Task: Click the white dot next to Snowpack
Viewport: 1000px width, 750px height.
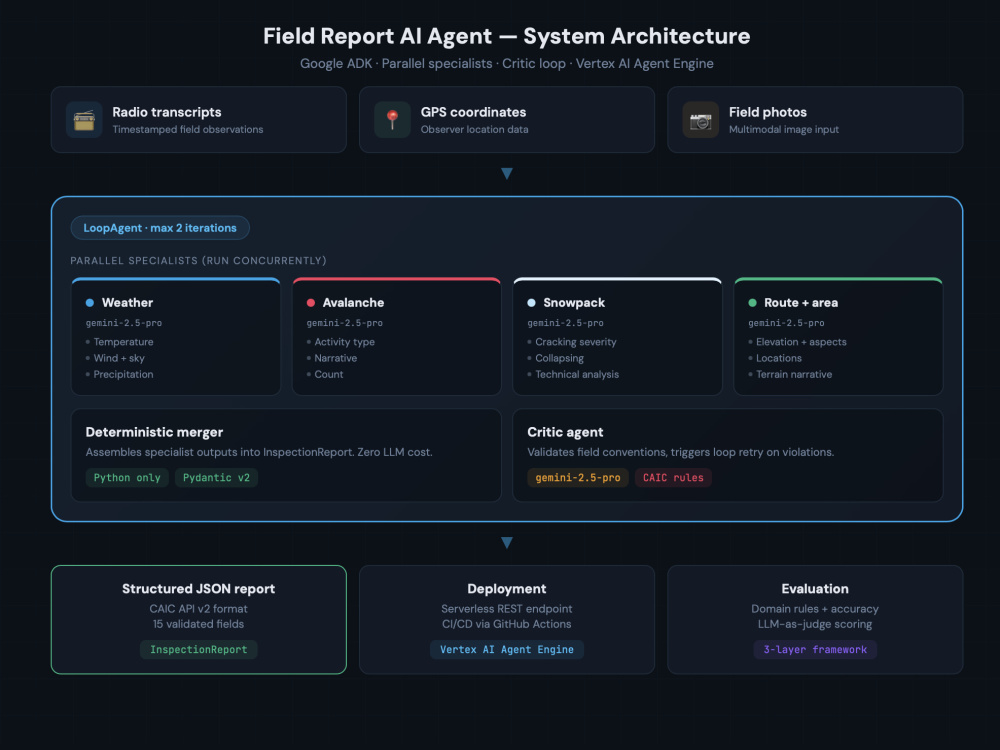Action: (x=531, y=303)
